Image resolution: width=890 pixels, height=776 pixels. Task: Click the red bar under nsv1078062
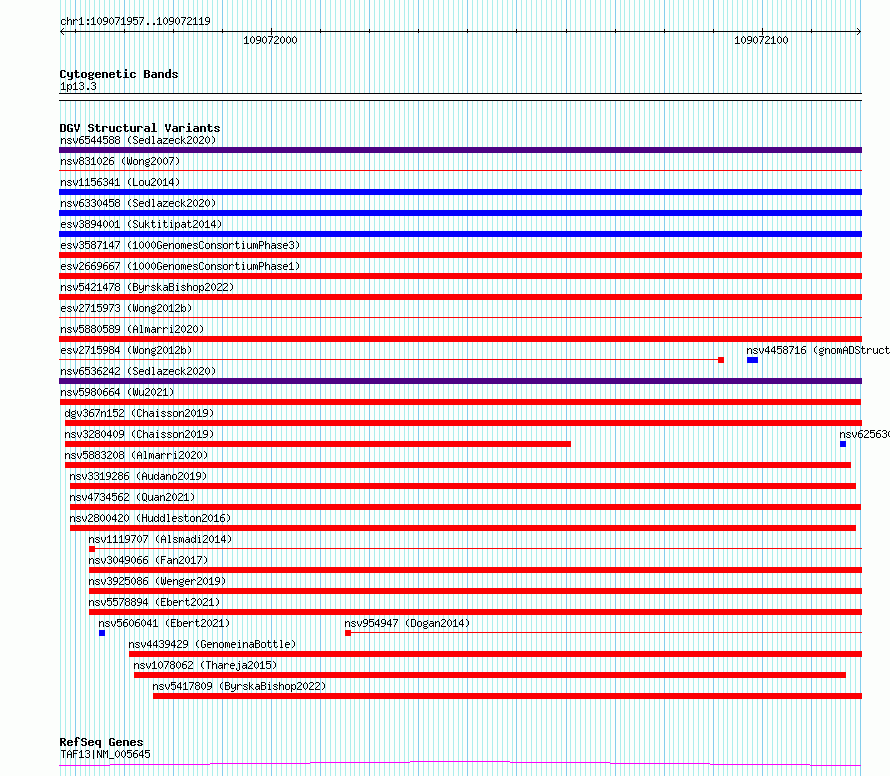pos(490,675)
